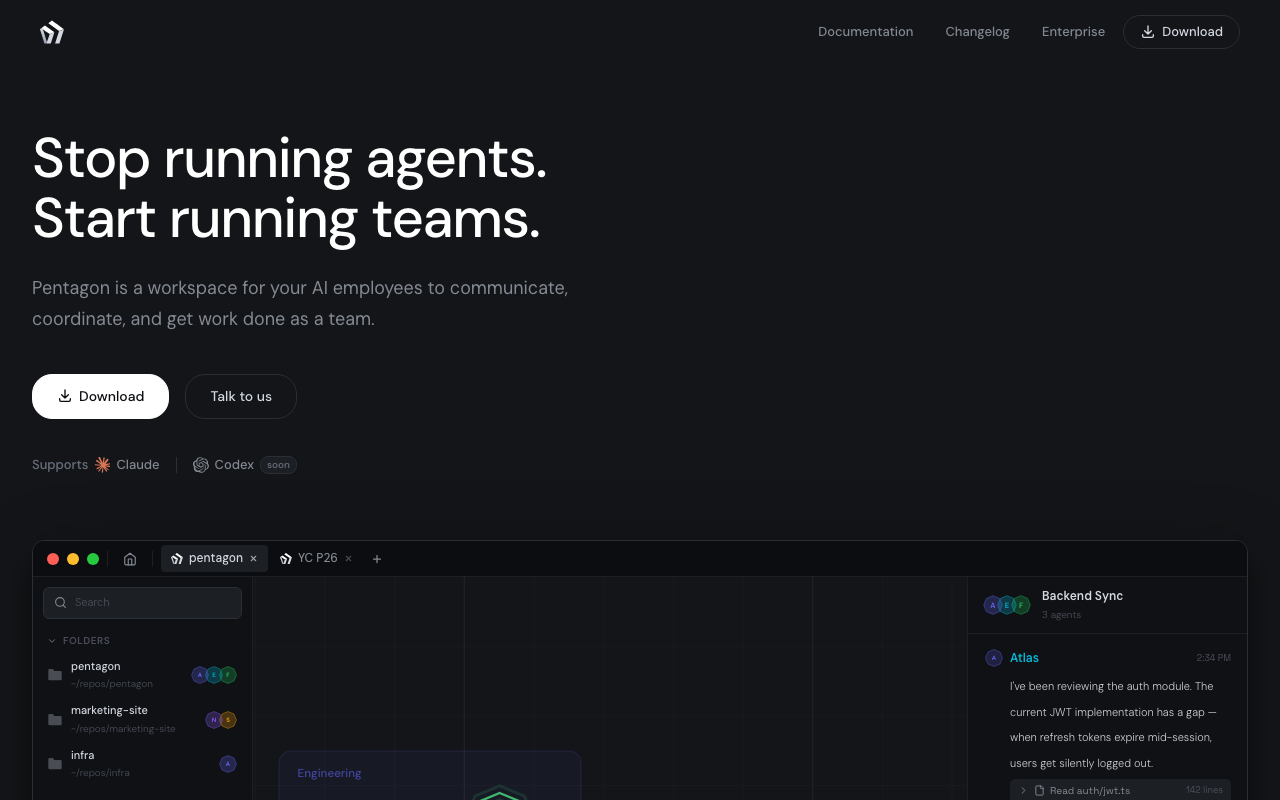
Task: Switch to the YC P26 tab
Action: (x=316, y=558)
